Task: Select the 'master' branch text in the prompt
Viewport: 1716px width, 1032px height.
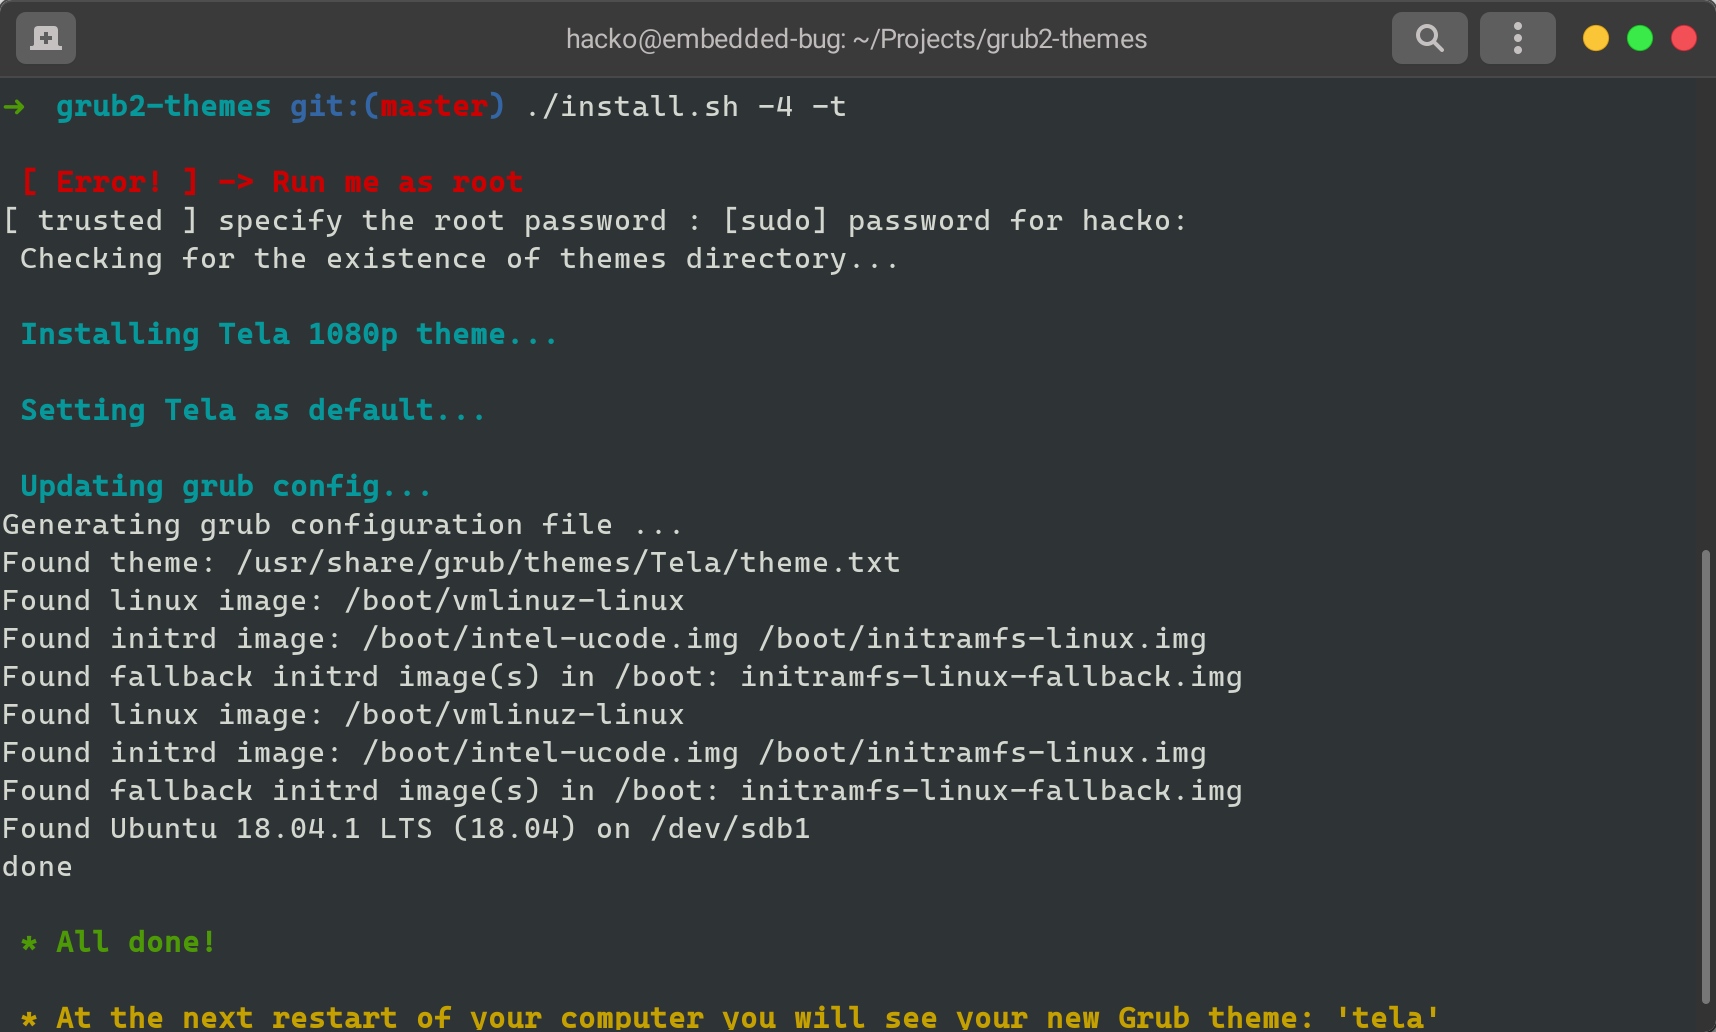Action: point(434,105)
